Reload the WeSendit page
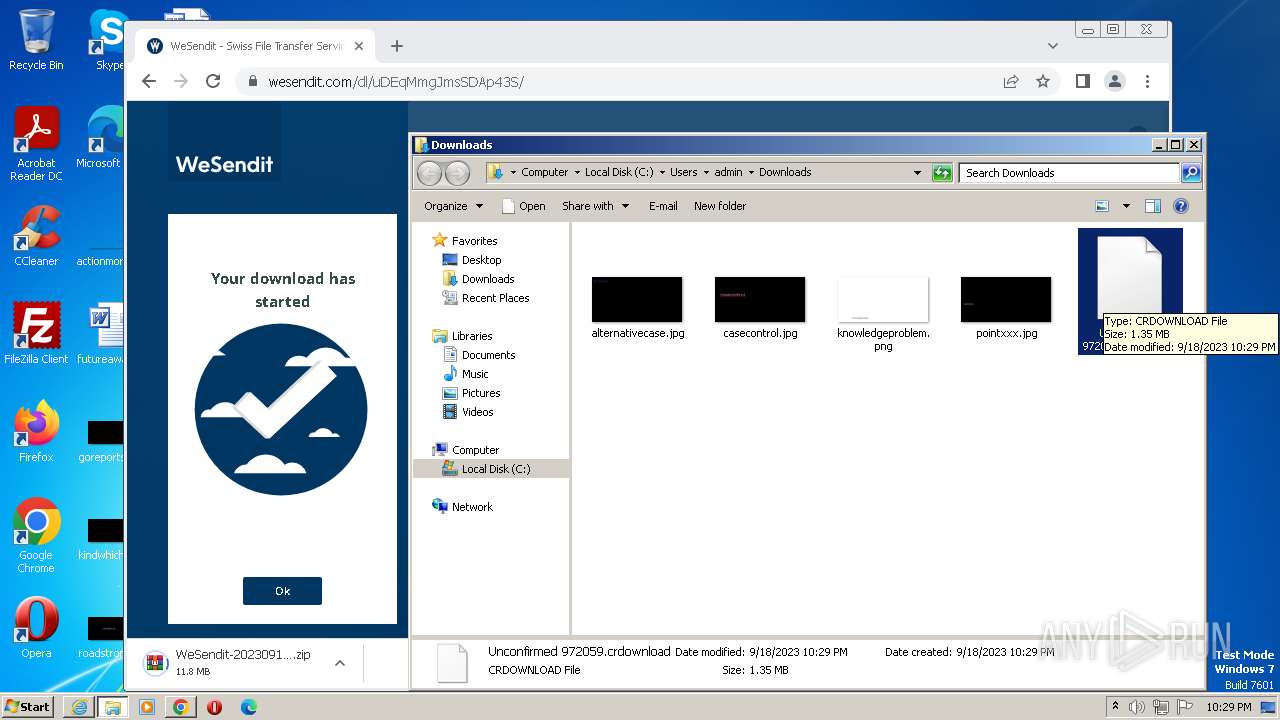The height and width of the screenshot is (720, 1280). [213, 81]
